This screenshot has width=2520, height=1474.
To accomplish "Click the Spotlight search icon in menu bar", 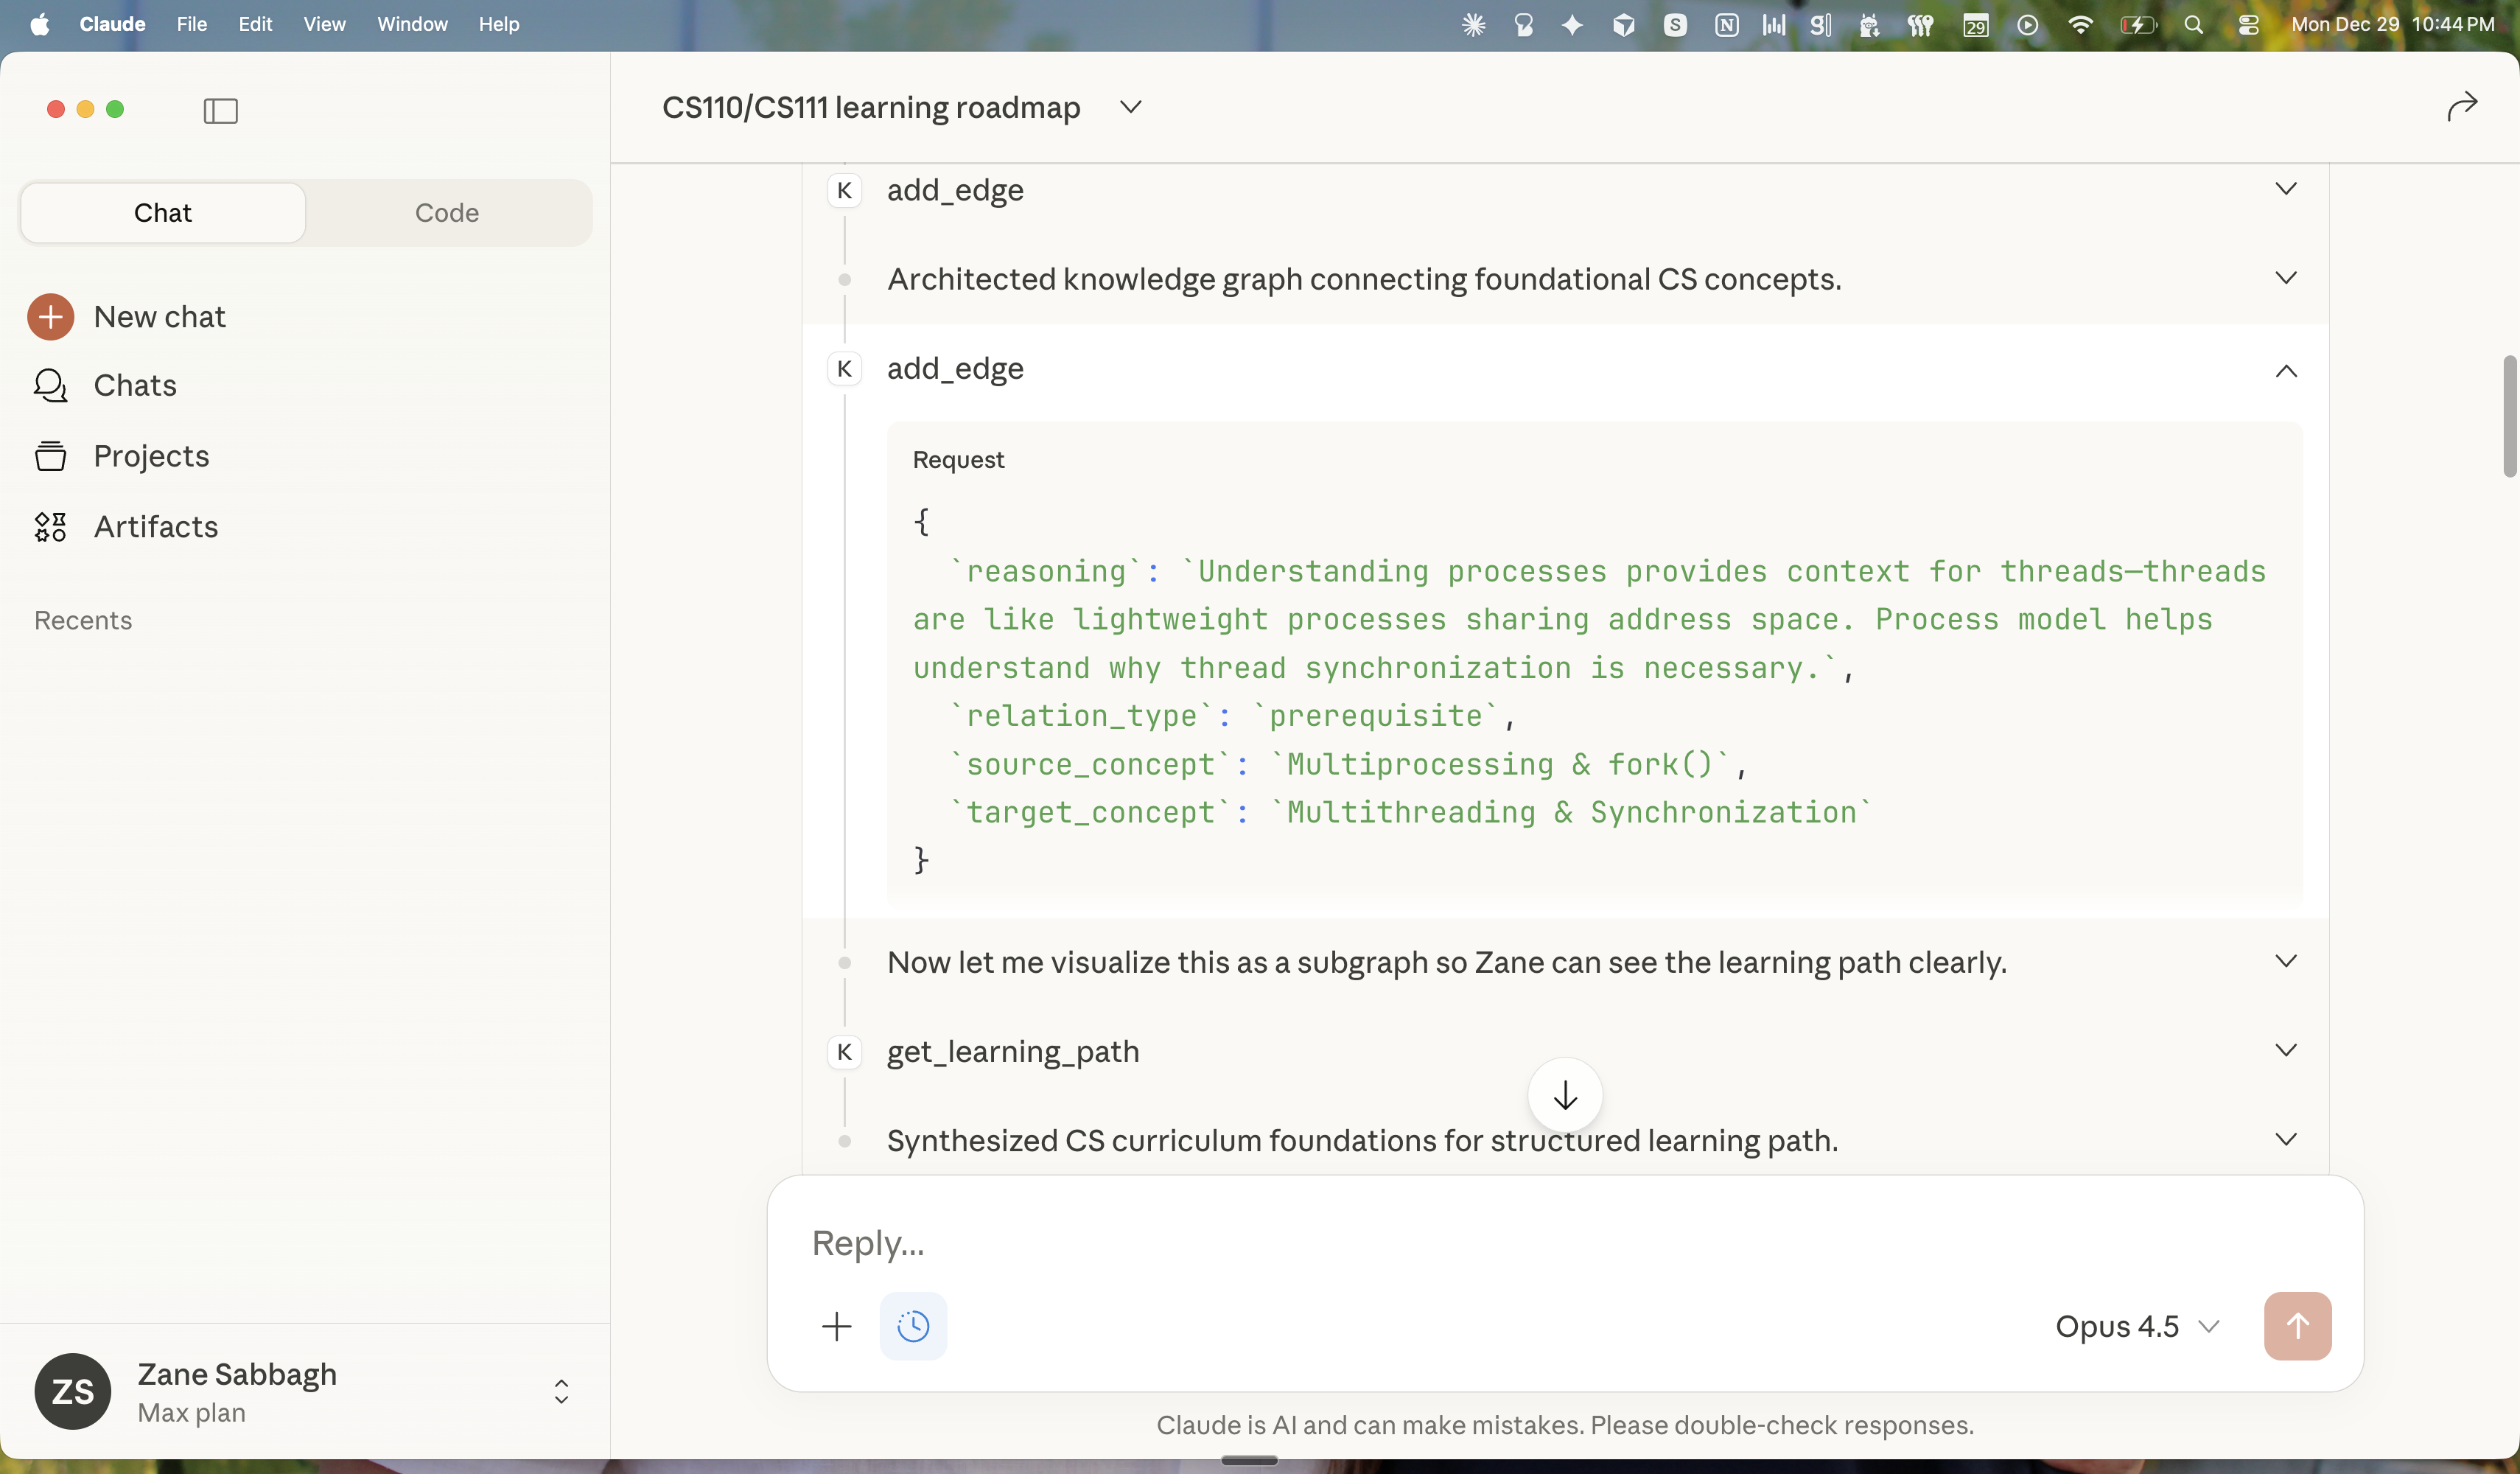I will pyautogui.click(x=2193, y=25).
